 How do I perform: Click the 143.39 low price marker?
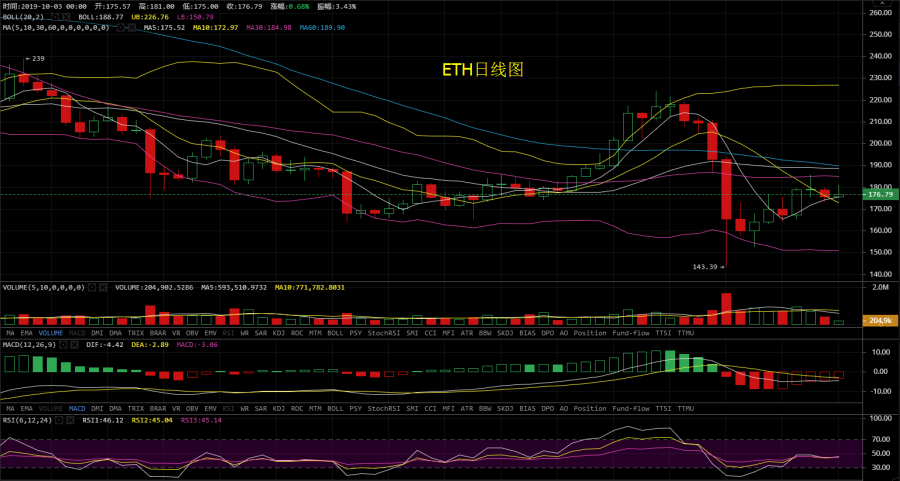709,267
